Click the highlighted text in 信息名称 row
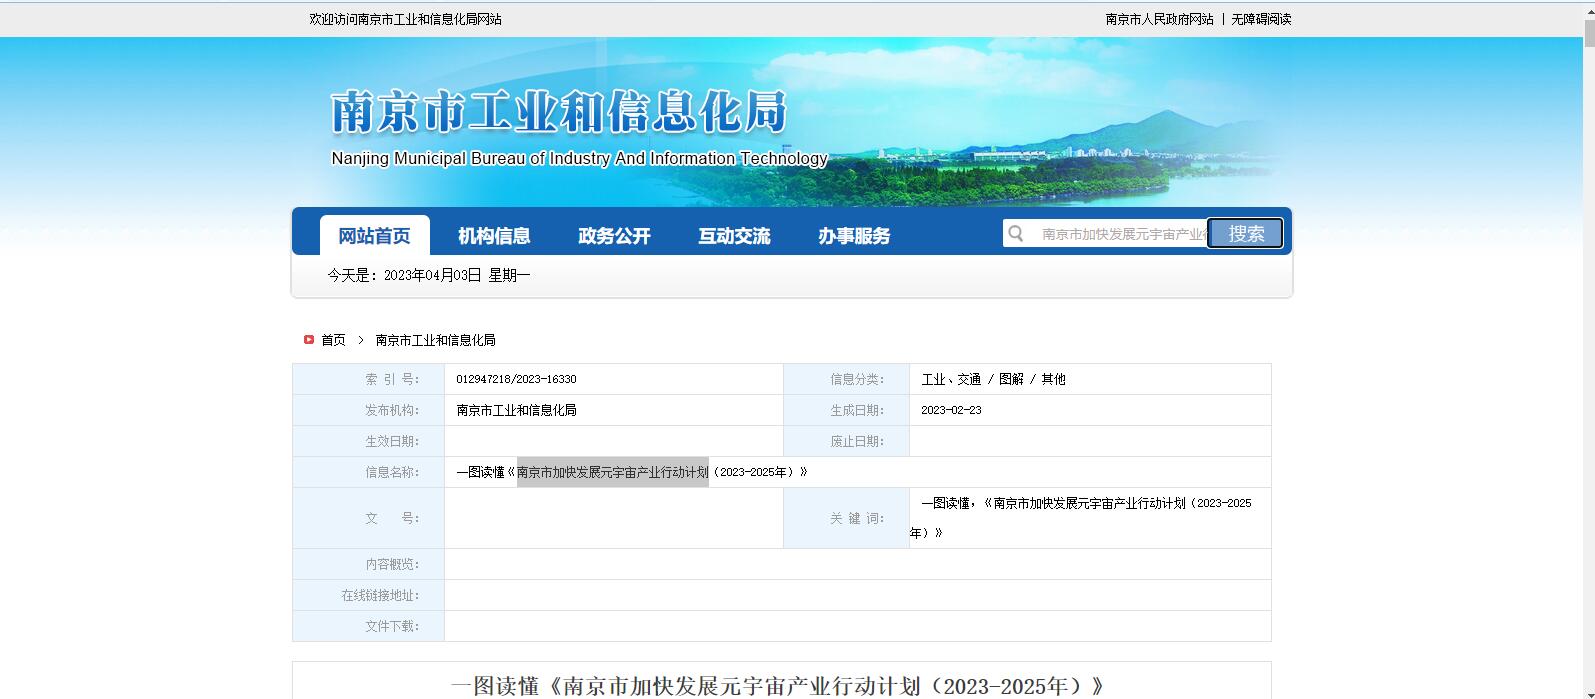Viewport: 1595px width, 699px height. pos(612,472)
